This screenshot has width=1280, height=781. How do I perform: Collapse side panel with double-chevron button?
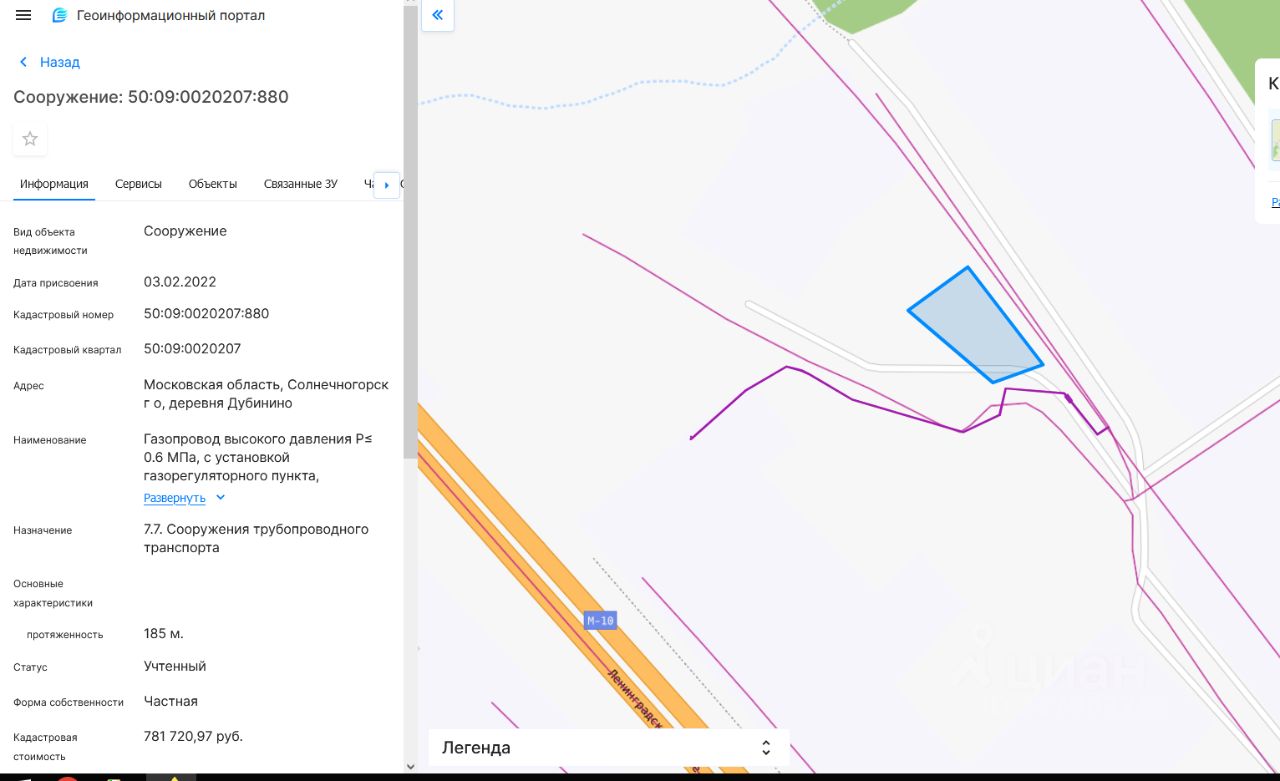point(437,16)
